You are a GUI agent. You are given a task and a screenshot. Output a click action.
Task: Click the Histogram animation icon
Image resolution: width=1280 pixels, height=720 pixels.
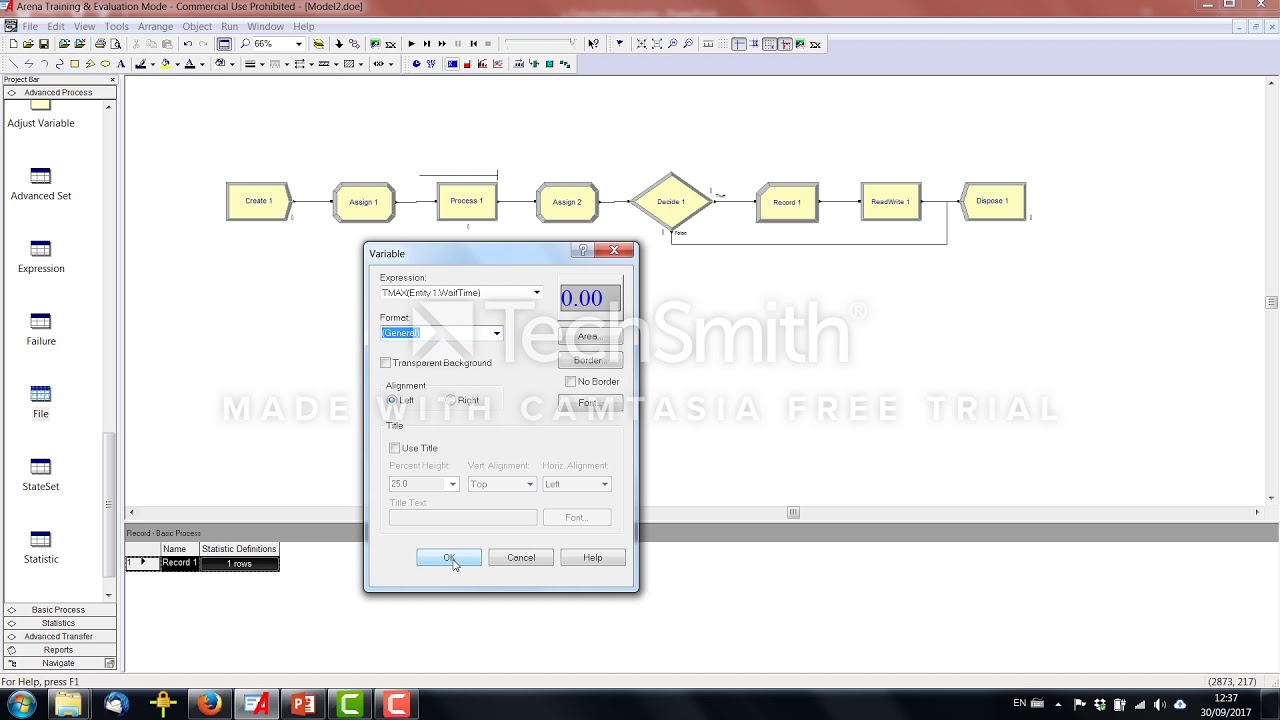pos(482,64)
